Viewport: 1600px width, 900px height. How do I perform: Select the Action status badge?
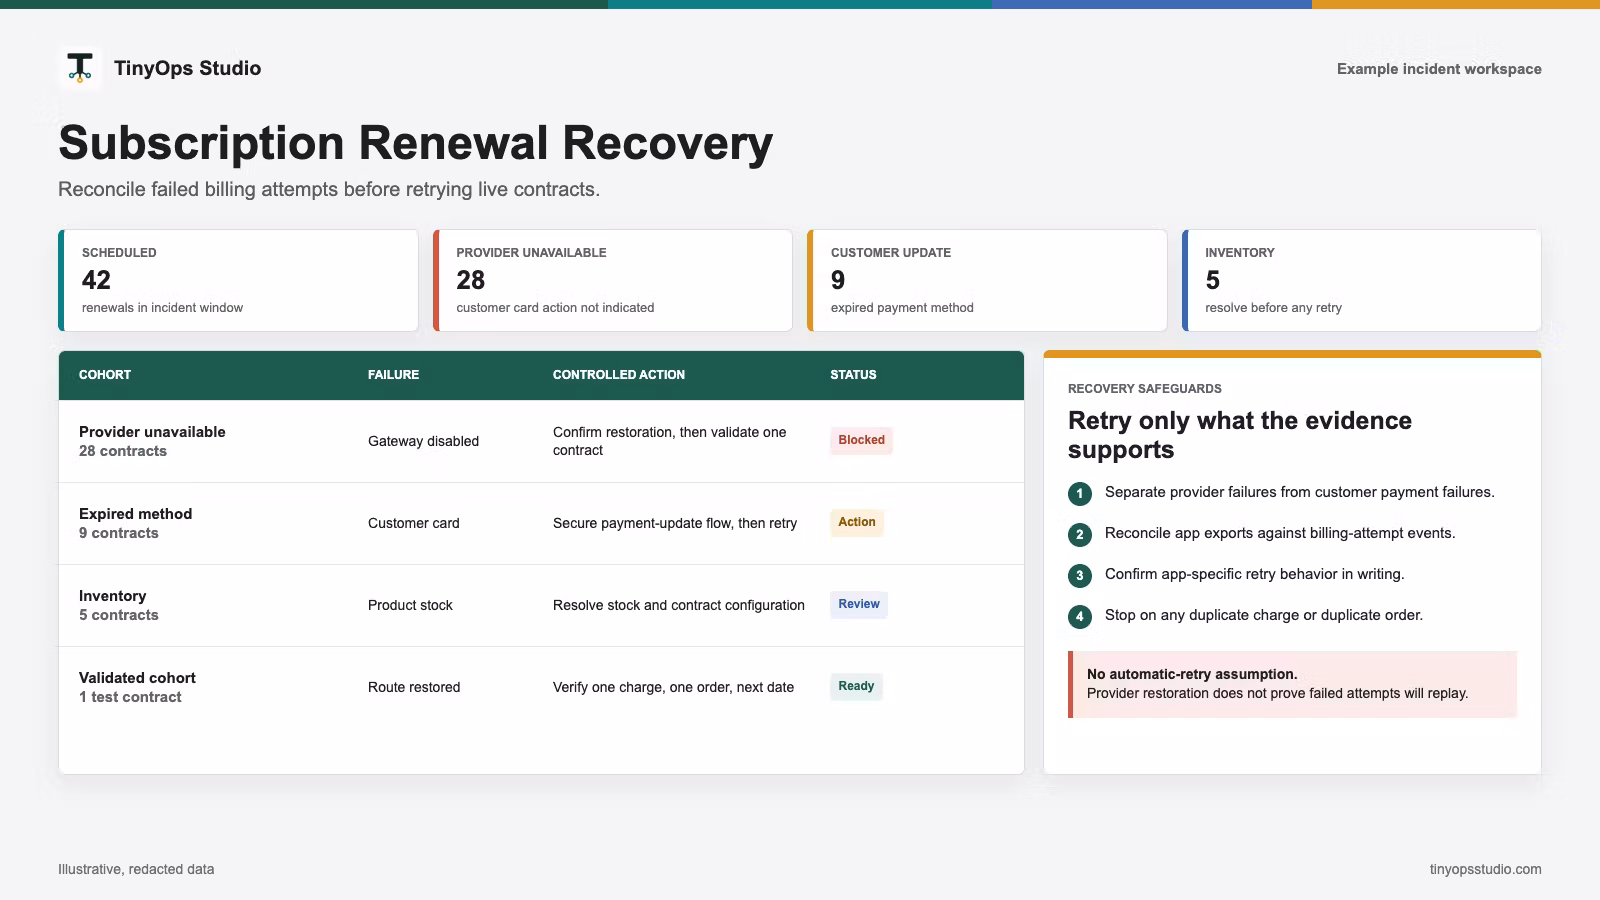pos(857,522)
